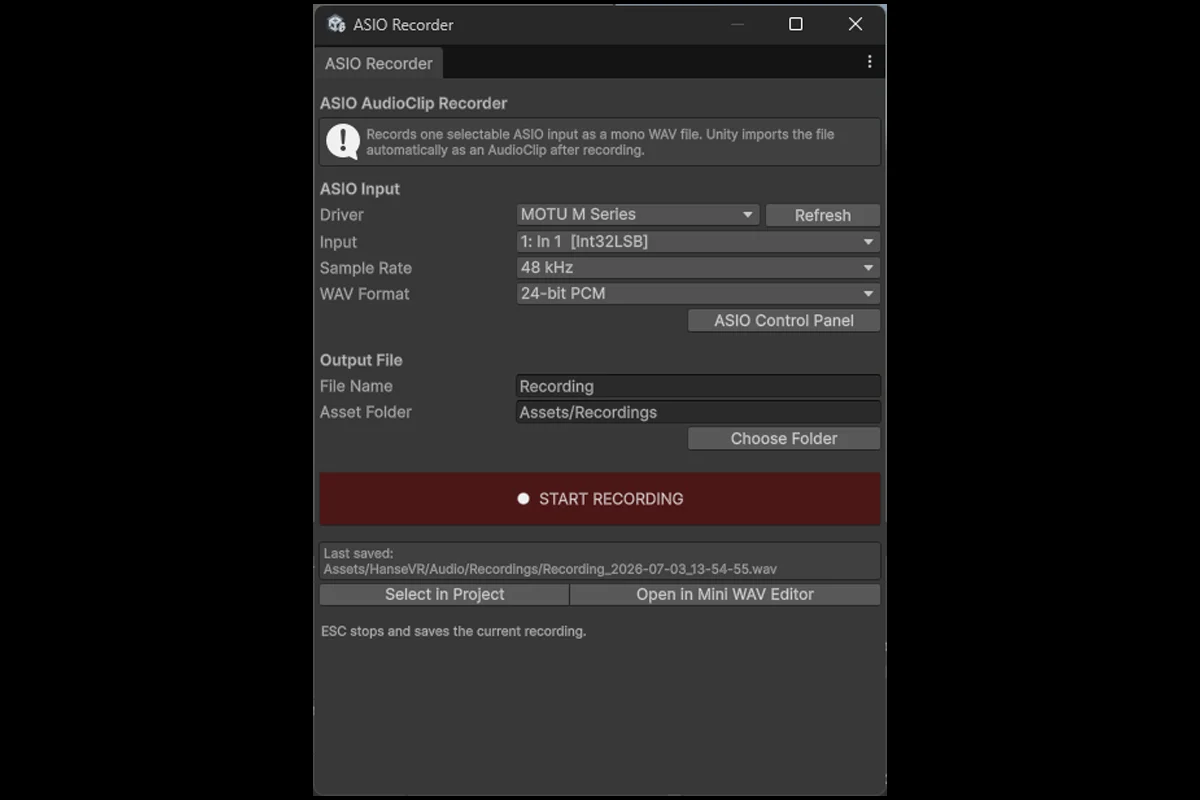Click the Sample Rate label

click(366, 268)
